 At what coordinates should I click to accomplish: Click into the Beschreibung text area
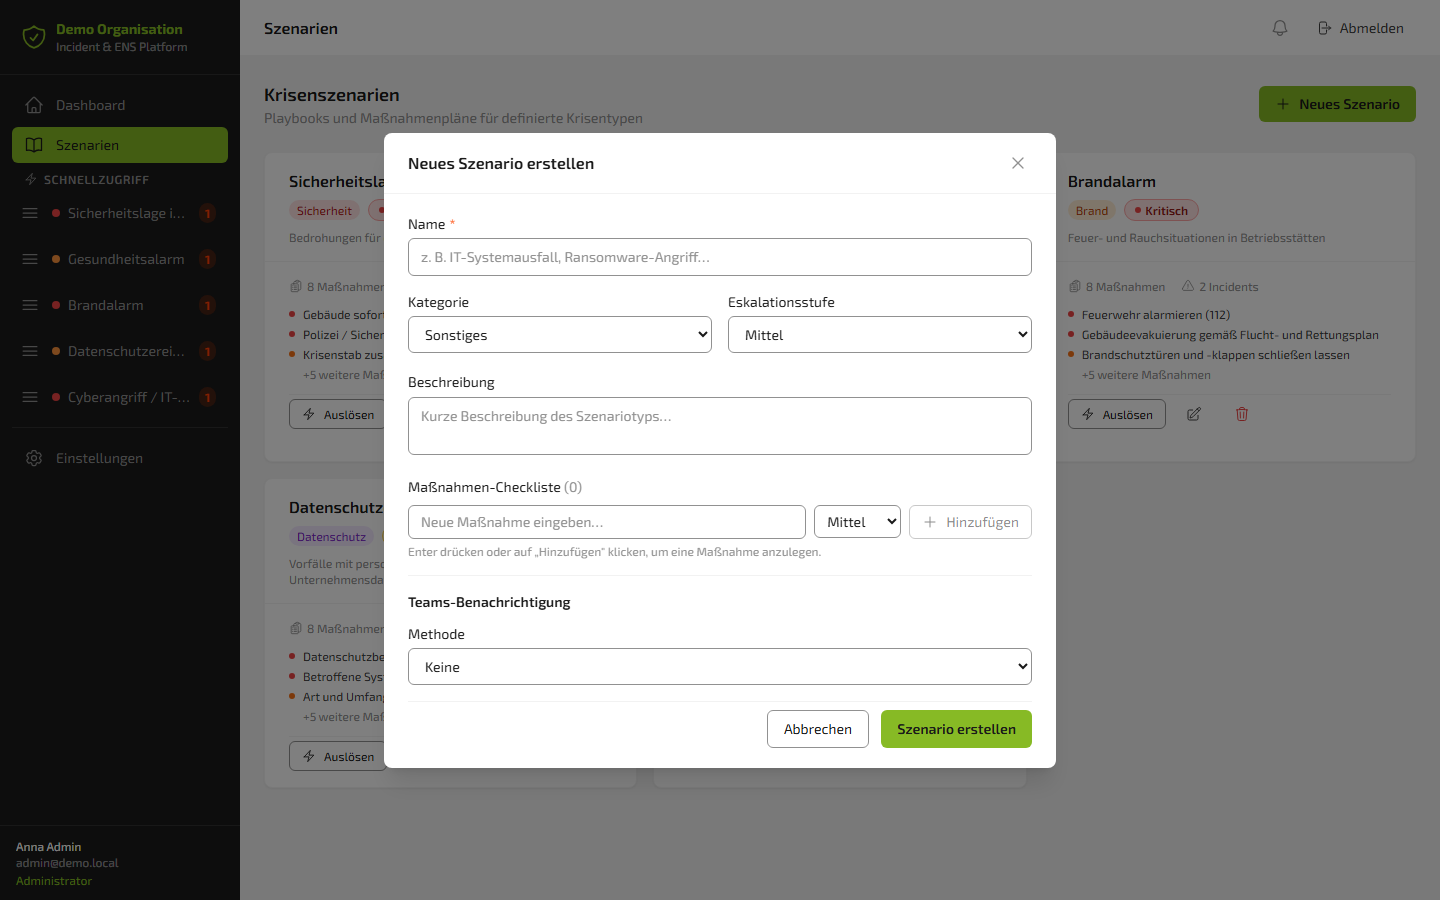pos(720,426)
